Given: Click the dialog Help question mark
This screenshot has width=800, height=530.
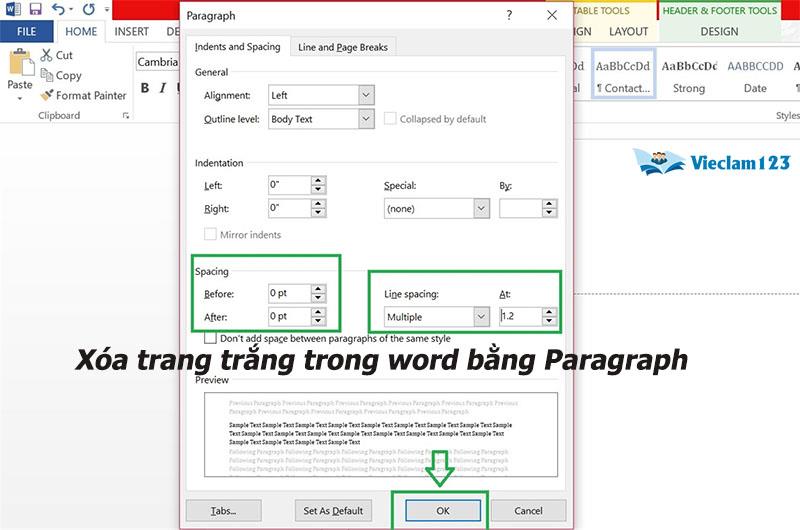Looking at the screenshot, I should (509, 15).
